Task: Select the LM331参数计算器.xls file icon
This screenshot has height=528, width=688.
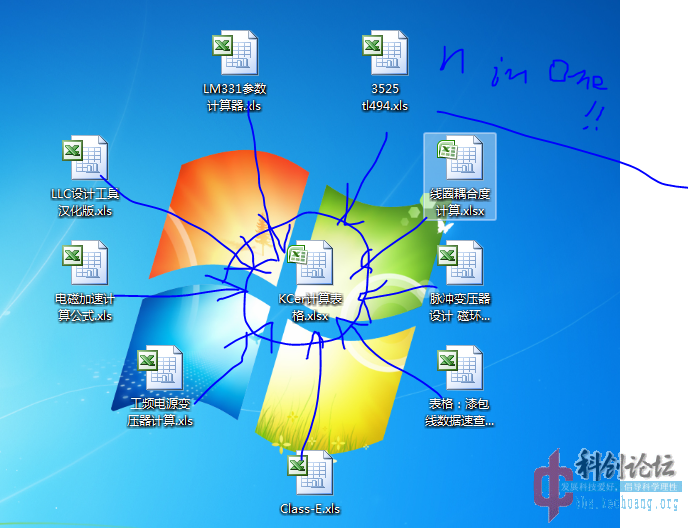Action: [x=235, y=53]
